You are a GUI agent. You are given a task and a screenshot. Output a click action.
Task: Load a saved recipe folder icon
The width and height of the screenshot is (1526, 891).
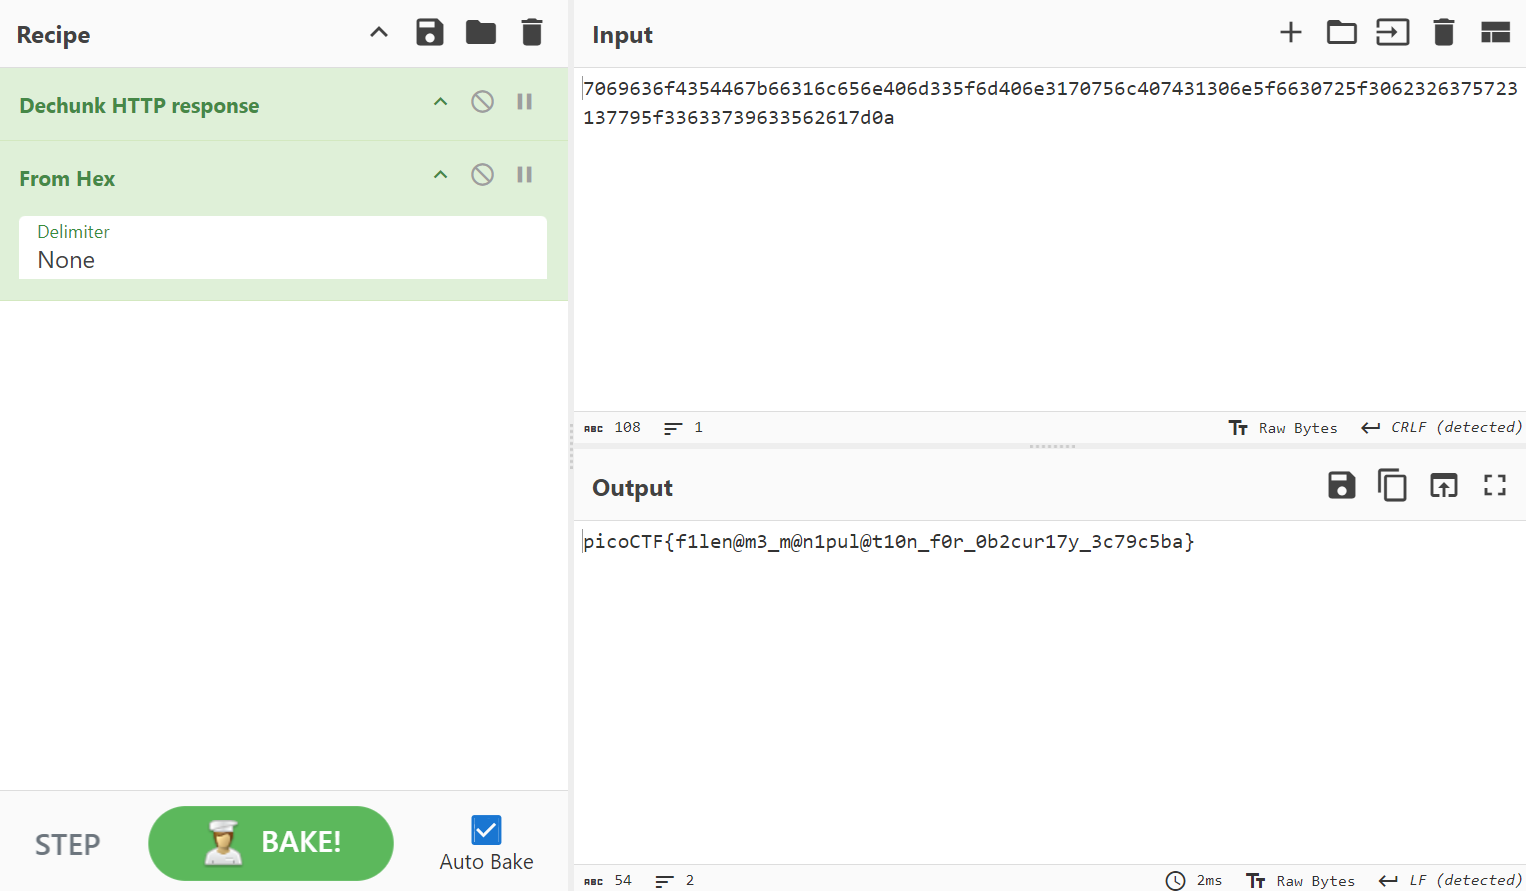pos(480,33)
